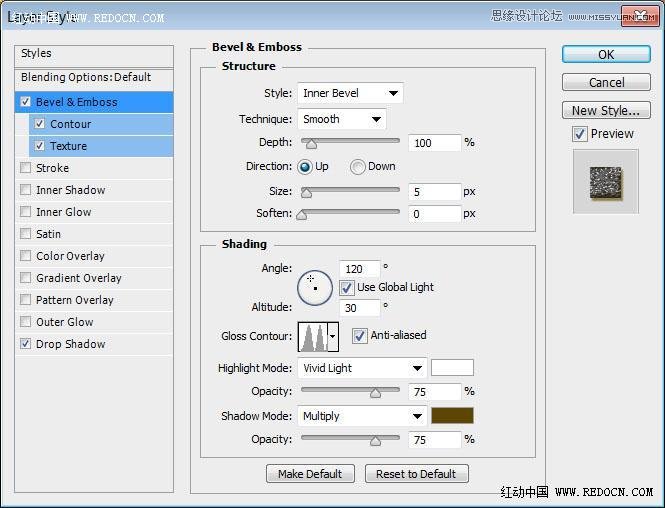Click the Depth percentage input field
The width and height of the screenshot is (665, 508).
click(x=434, y=143)
